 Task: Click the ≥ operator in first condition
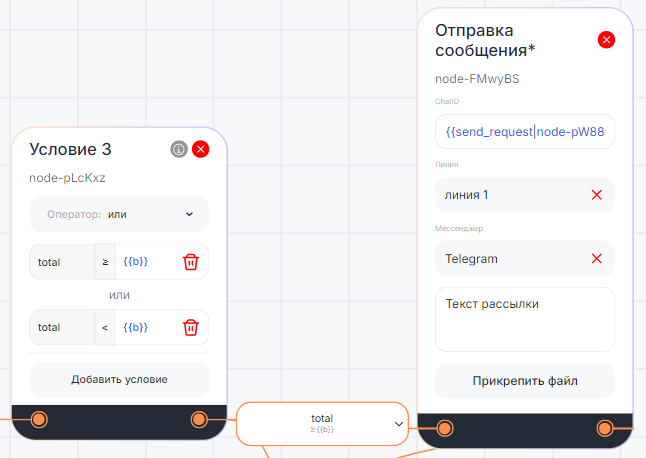(105, 261)
